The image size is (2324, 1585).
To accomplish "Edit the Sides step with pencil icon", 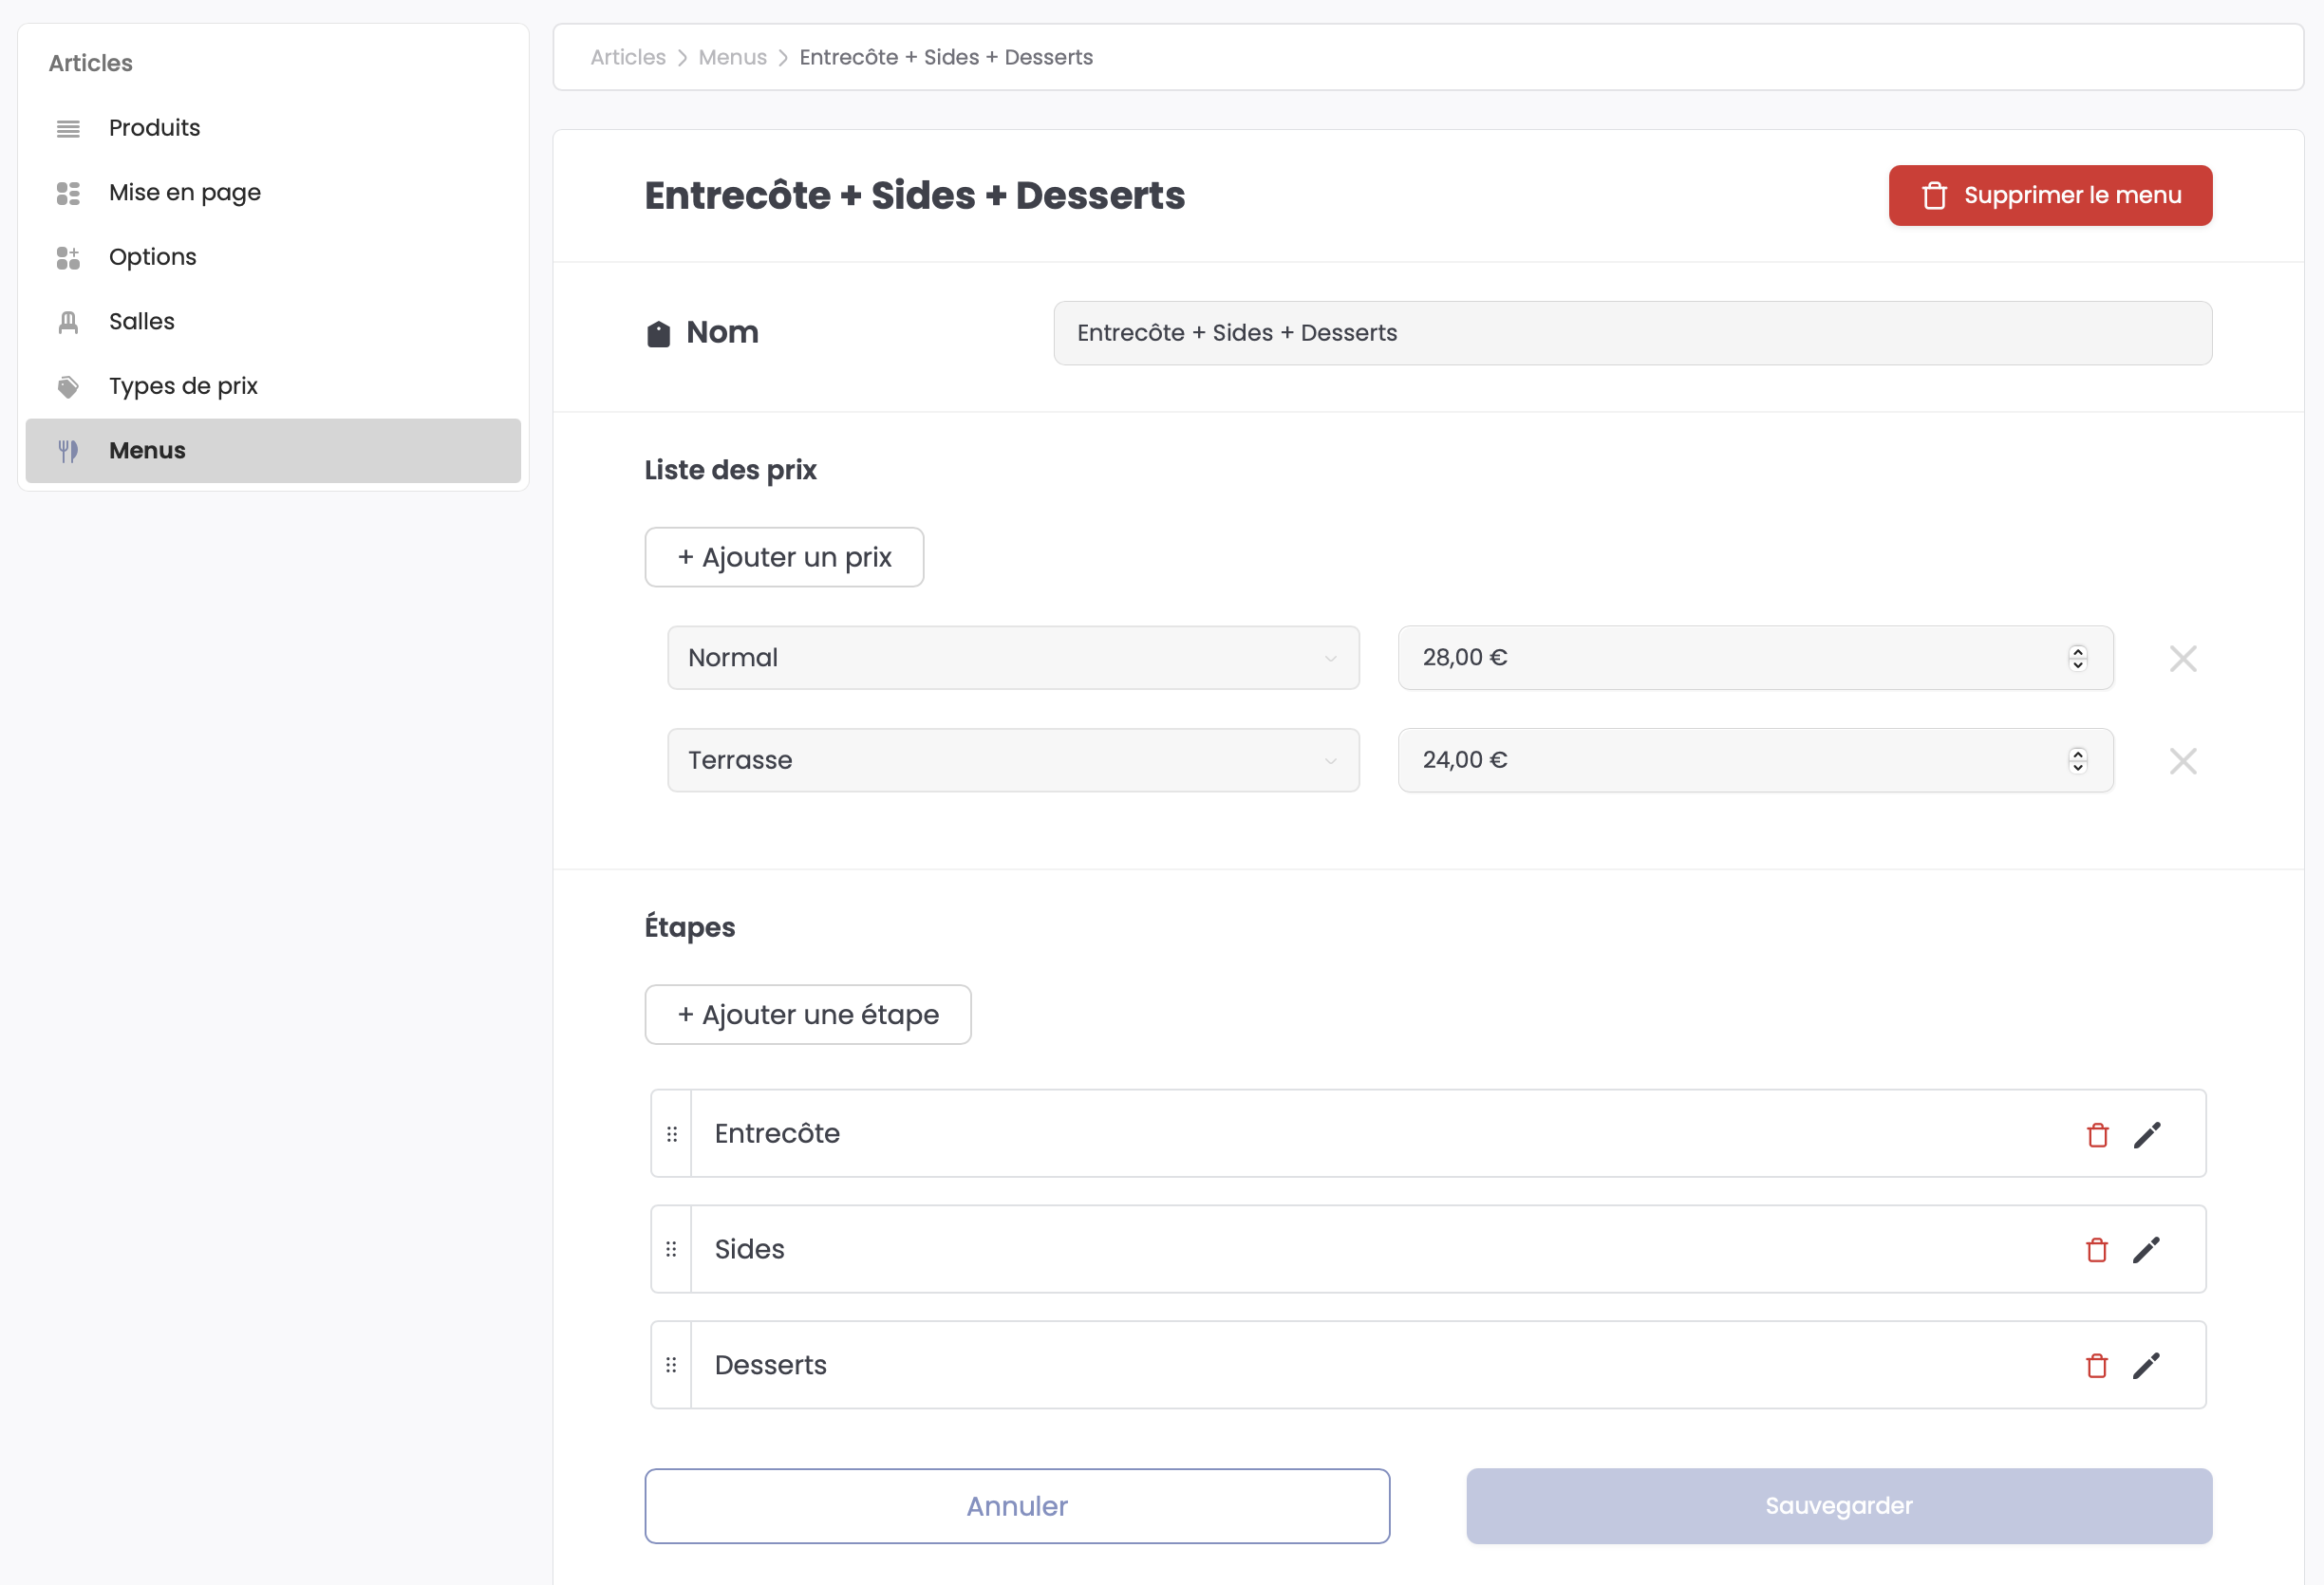I will (x=2146, y=1250).
